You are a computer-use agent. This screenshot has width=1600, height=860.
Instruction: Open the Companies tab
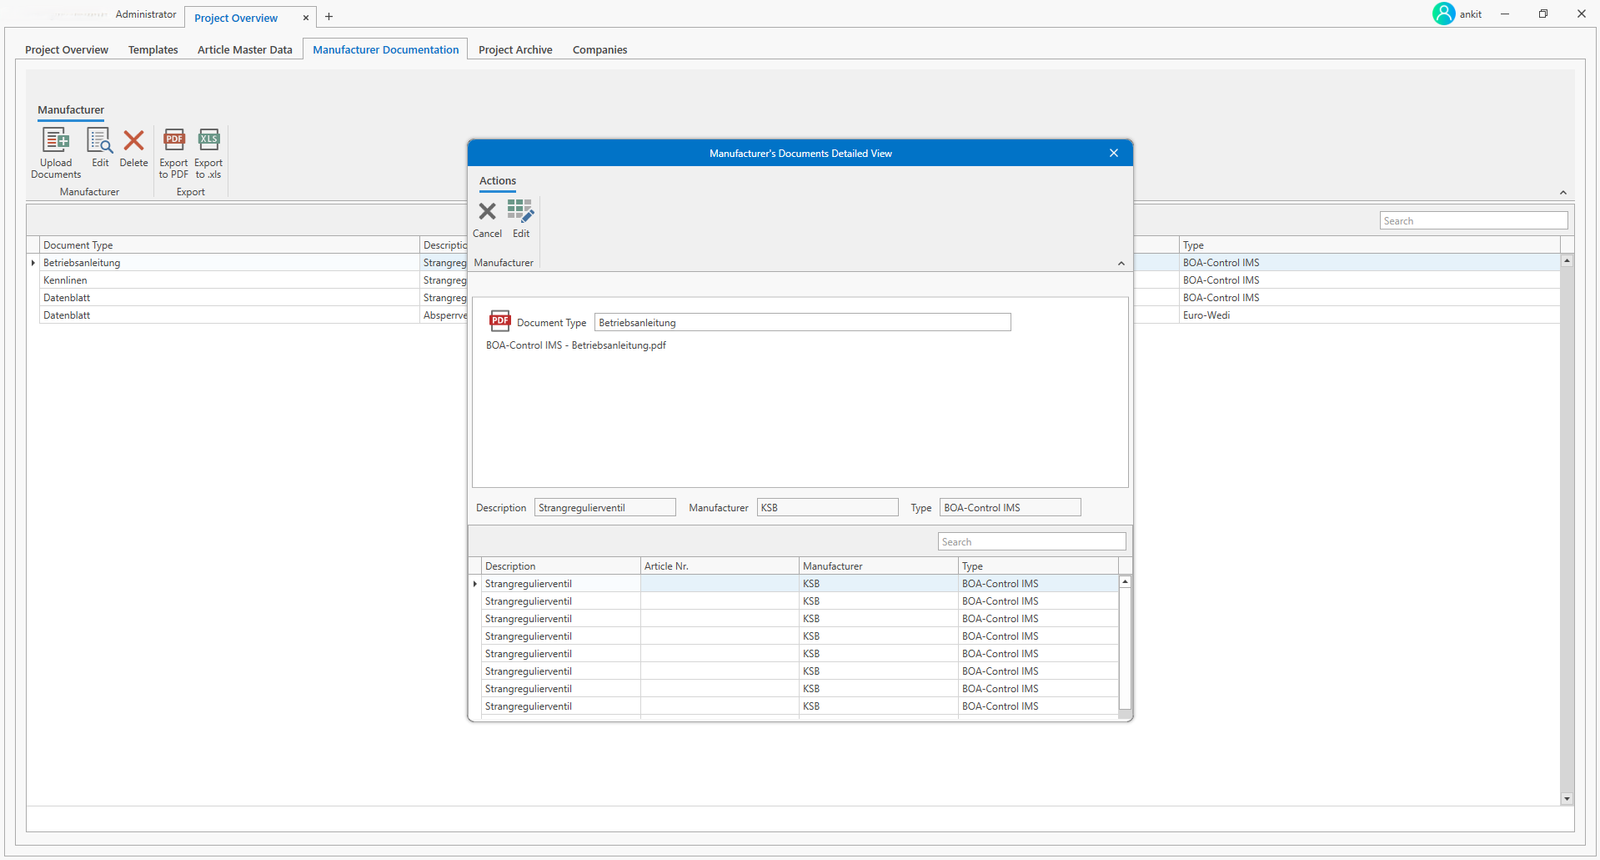tap(600, 50)
